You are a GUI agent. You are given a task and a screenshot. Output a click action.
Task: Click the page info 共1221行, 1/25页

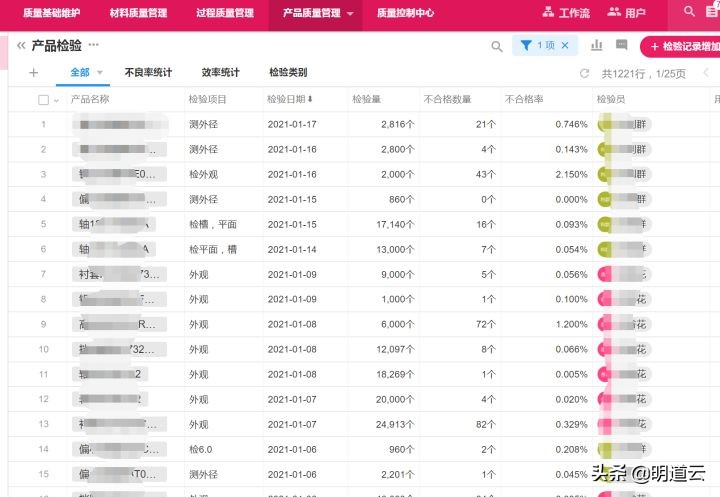[644, 73]
